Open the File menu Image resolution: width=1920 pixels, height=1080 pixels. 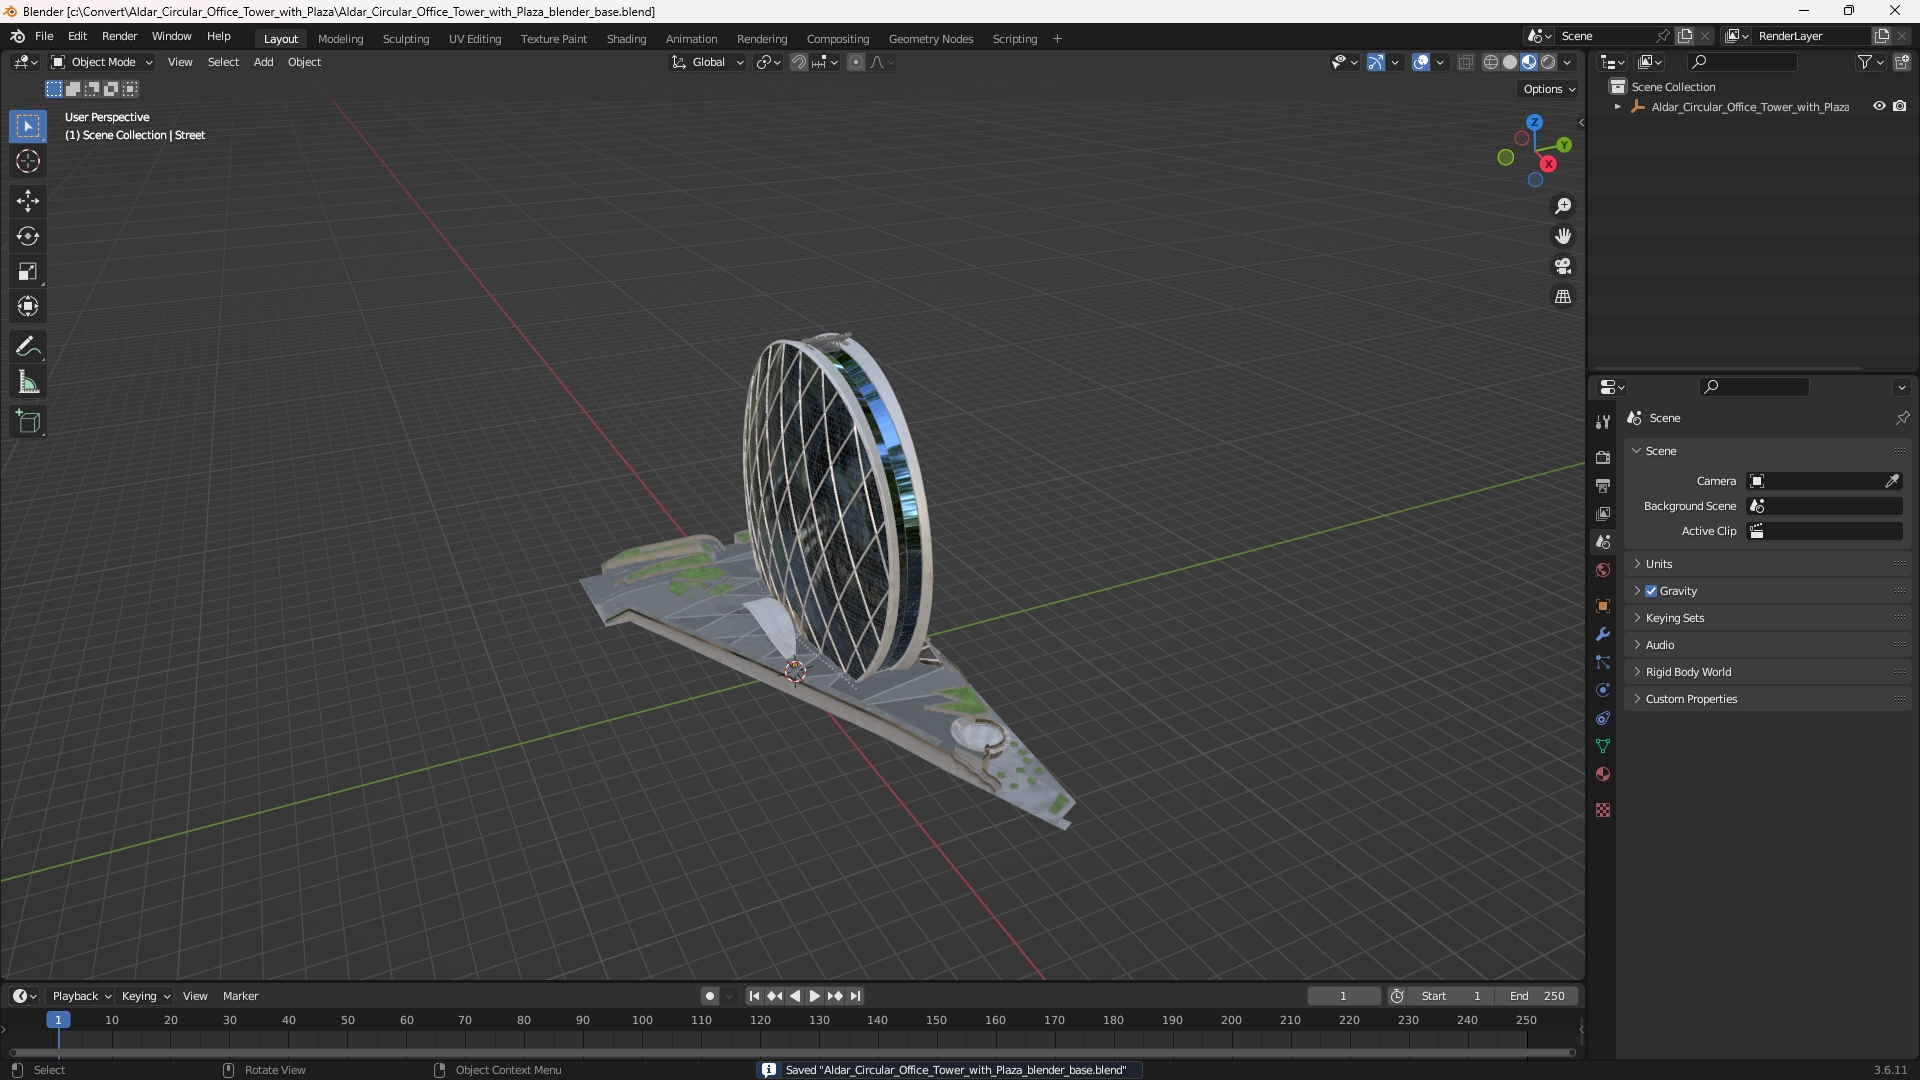[44, 36]
